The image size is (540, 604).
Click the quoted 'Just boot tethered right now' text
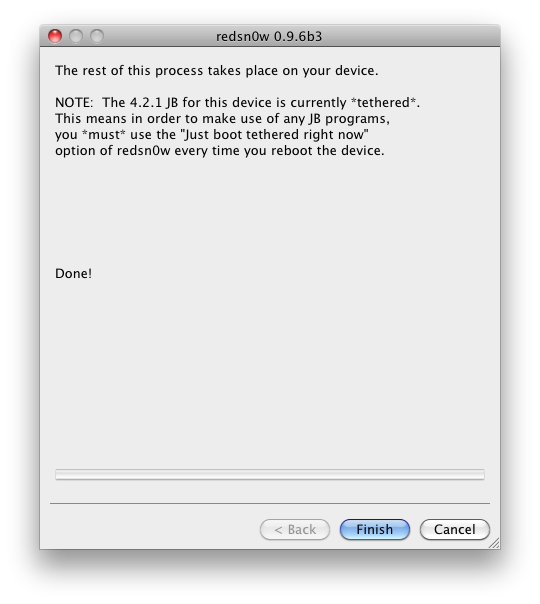pos(274,134)
